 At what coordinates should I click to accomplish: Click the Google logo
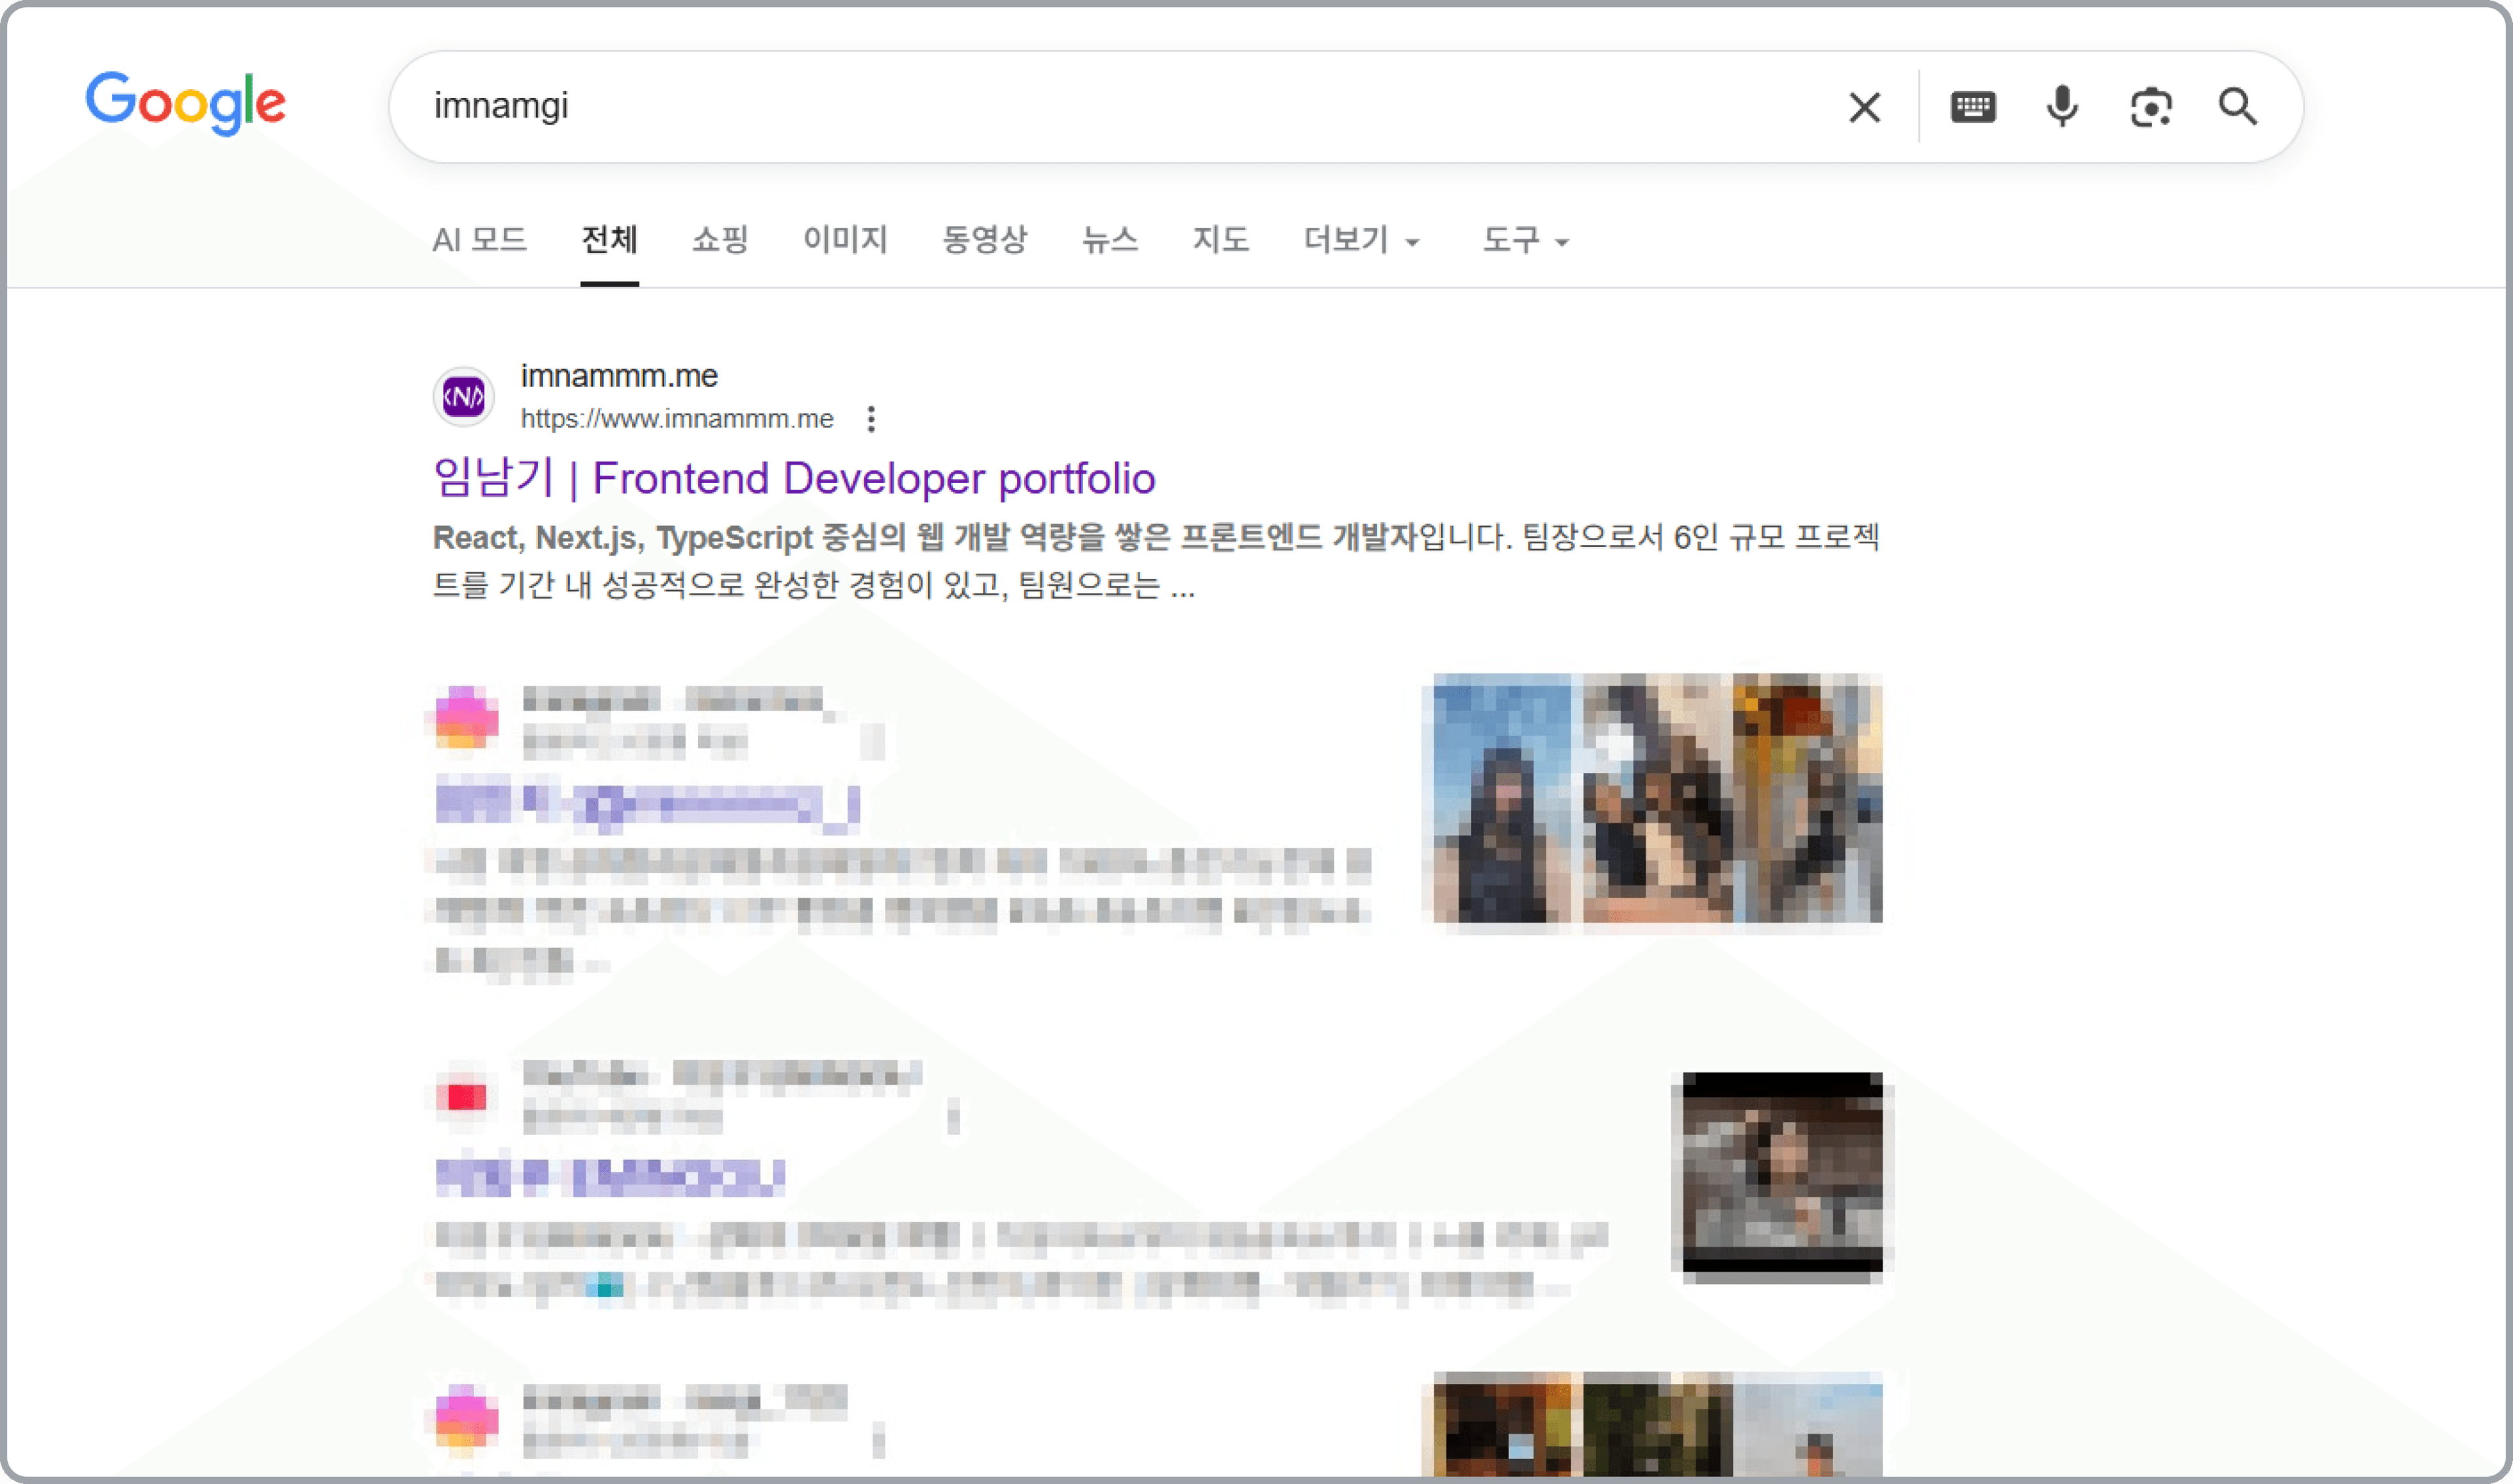(x=186, y=104)
